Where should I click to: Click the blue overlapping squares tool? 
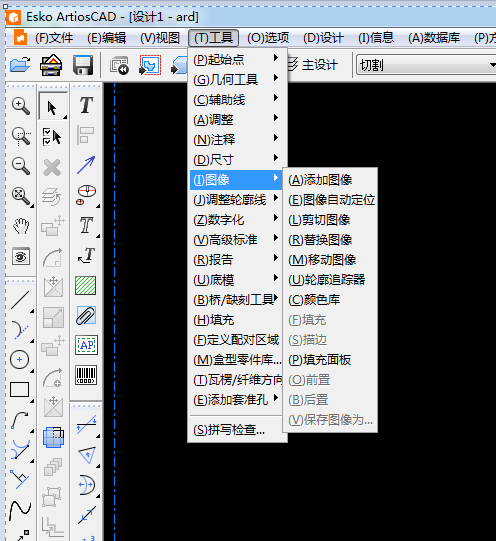click(x=53, y=437)
